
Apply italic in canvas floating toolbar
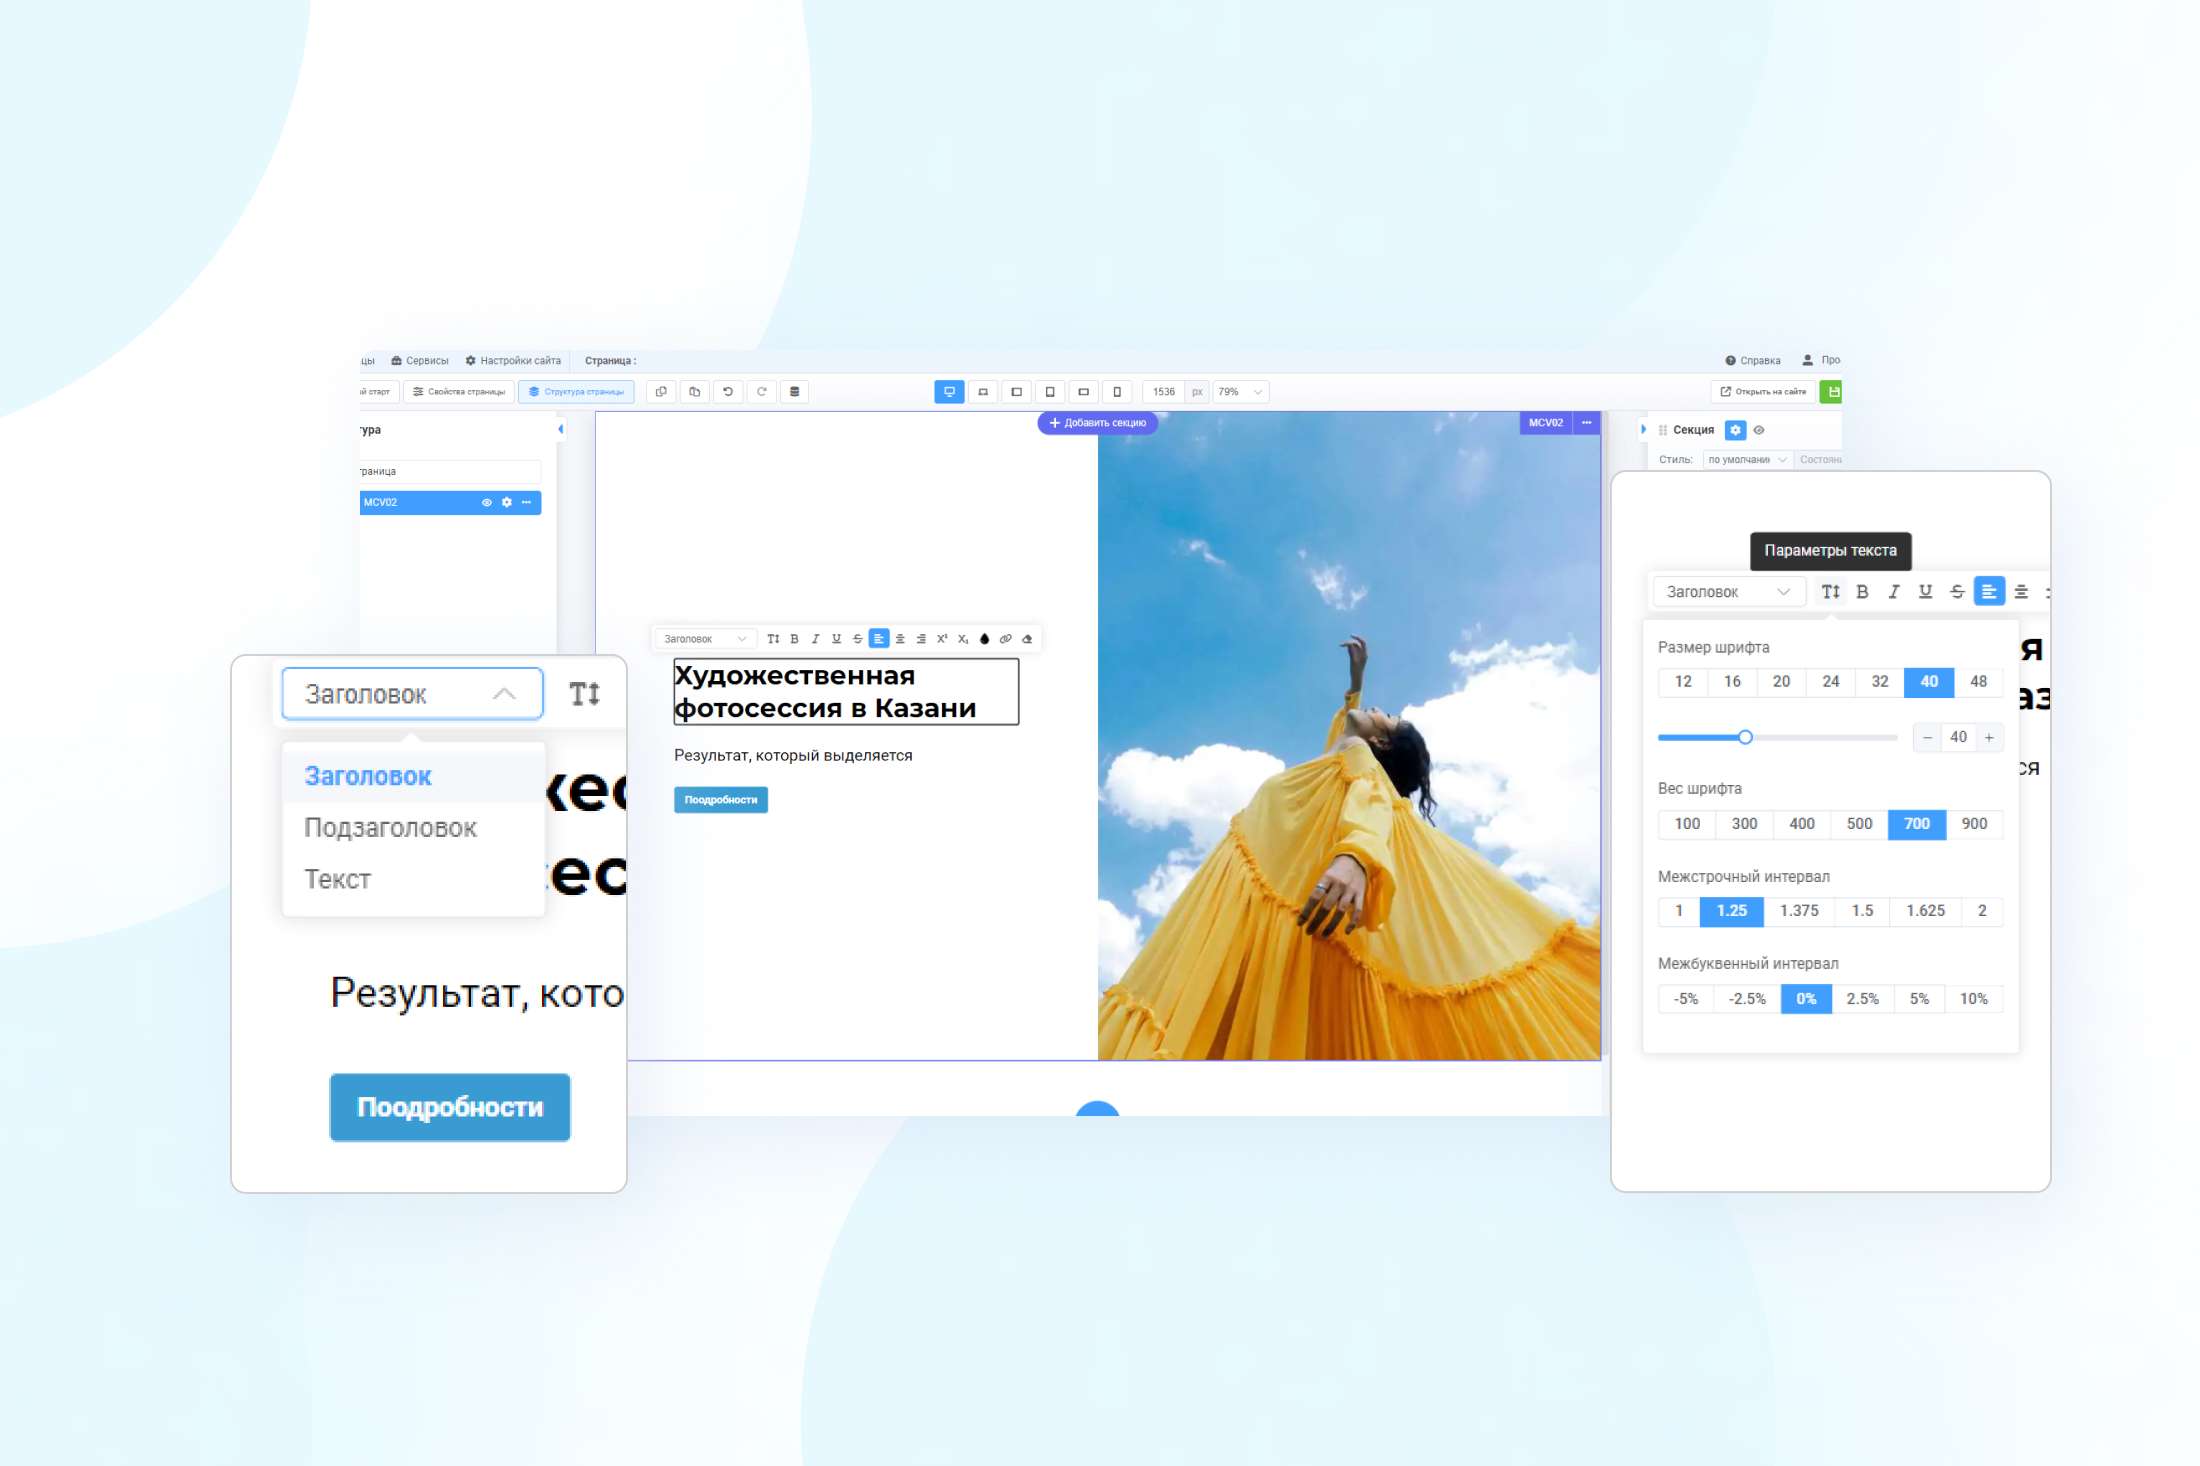click(816, 639)
